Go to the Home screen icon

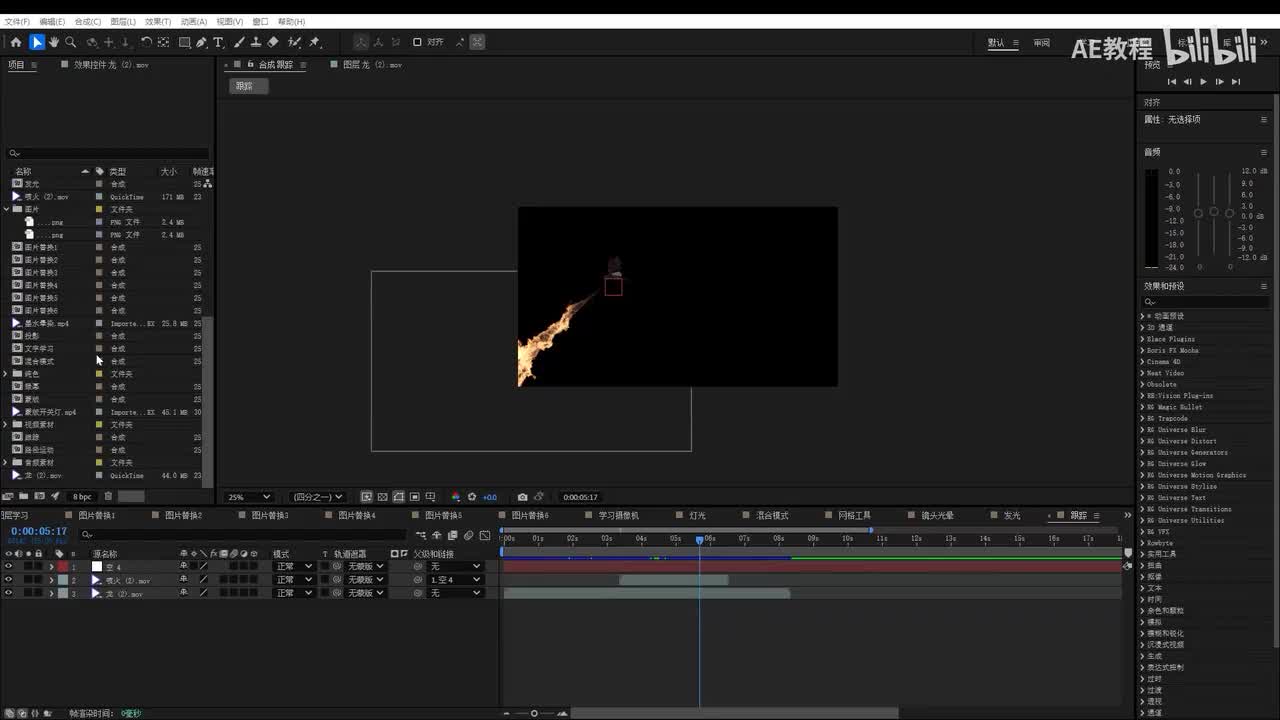point(16,42)
